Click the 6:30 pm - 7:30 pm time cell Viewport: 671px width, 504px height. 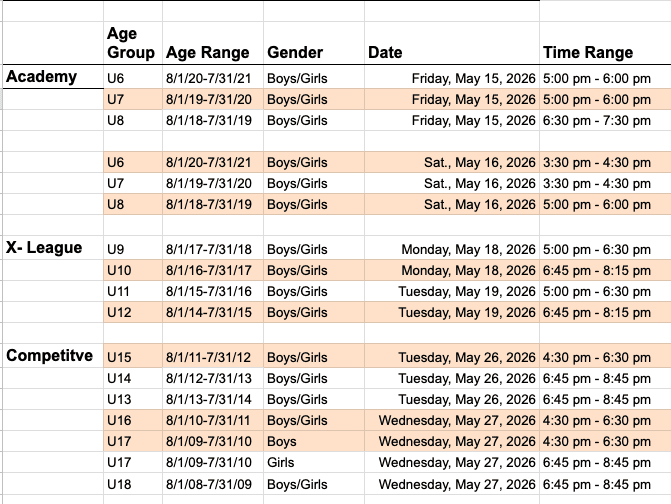click(597, 120)
